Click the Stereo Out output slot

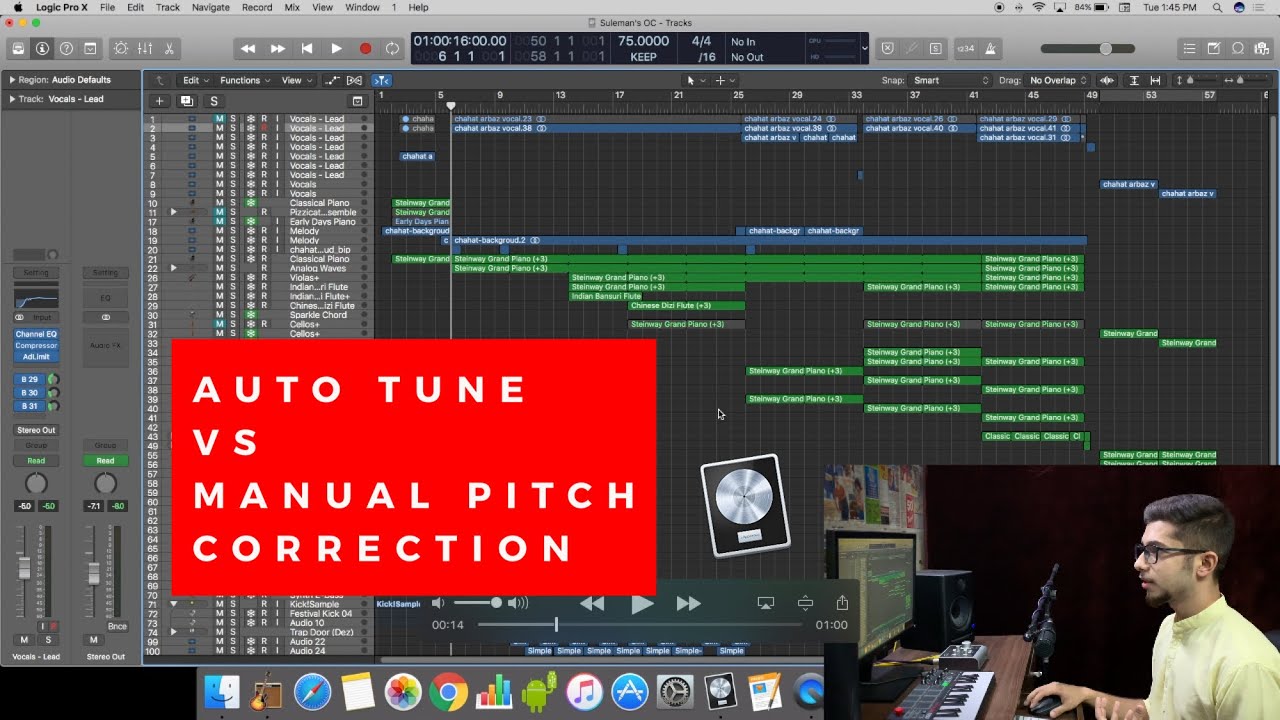pos(36,430)
